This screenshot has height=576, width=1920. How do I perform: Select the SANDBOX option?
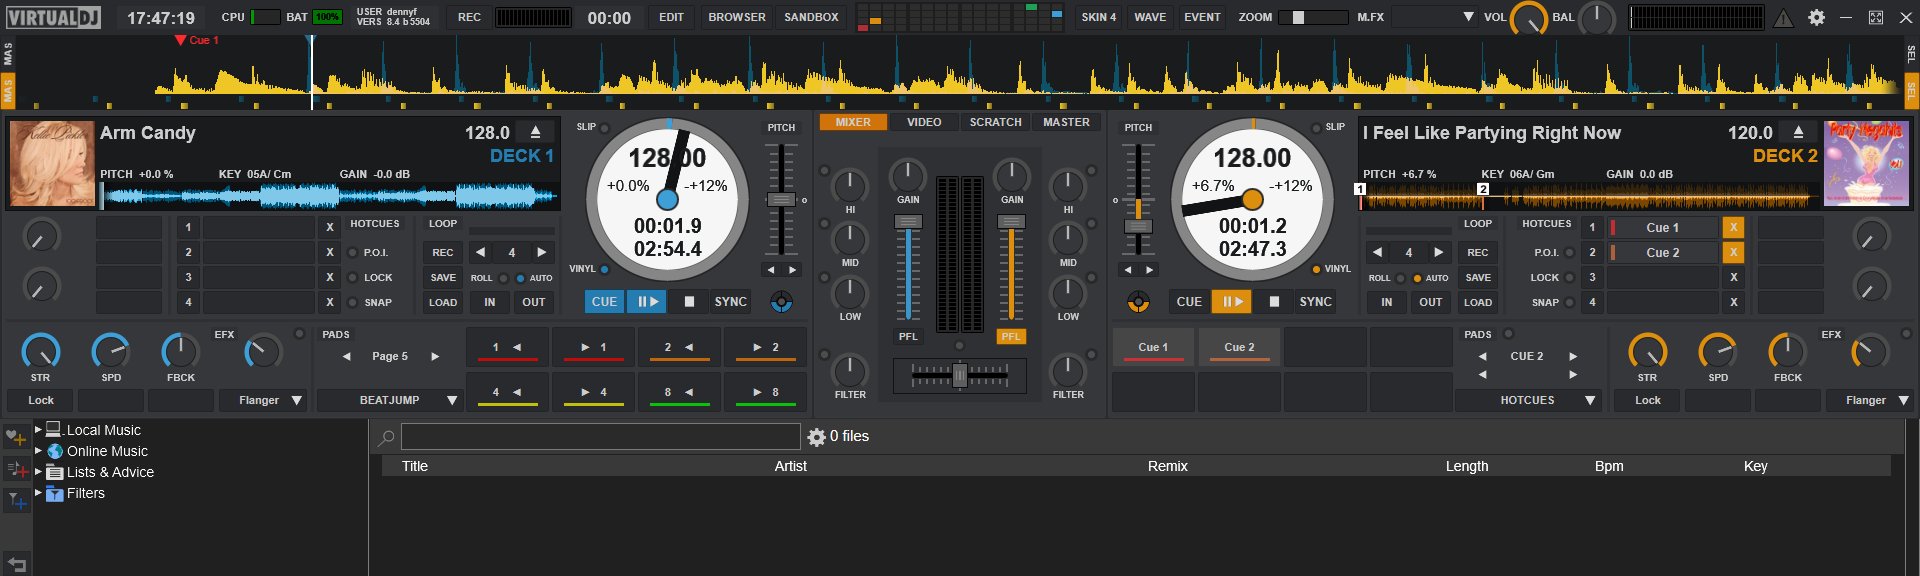point(811,17)
